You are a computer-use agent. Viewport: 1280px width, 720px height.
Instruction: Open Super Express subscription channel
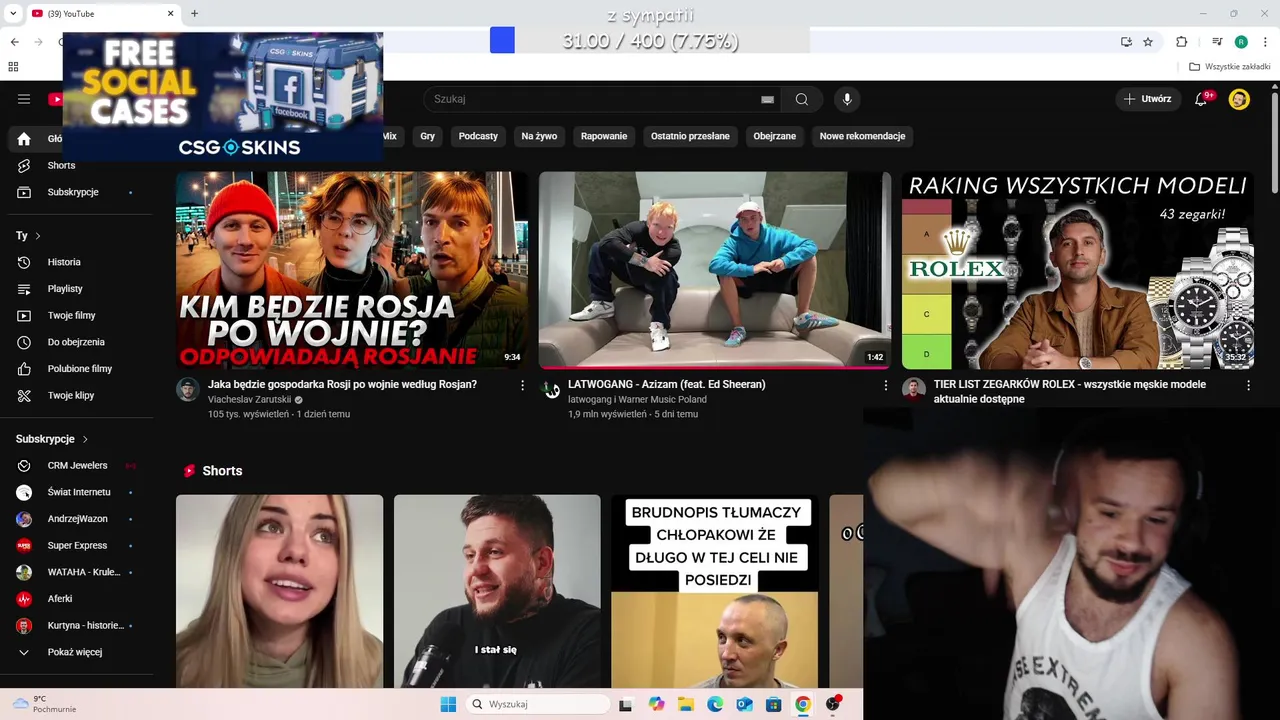[77, 546]
